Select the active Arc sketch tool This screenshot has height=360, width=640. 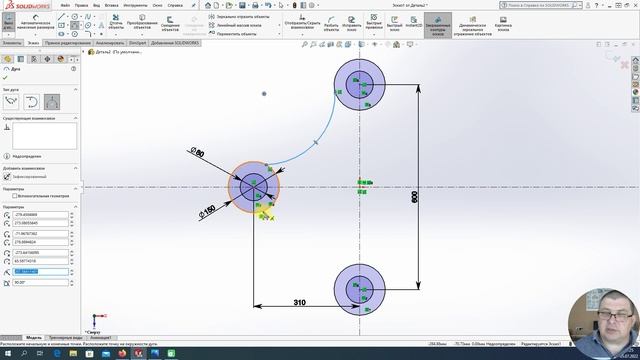click(75, 25)
